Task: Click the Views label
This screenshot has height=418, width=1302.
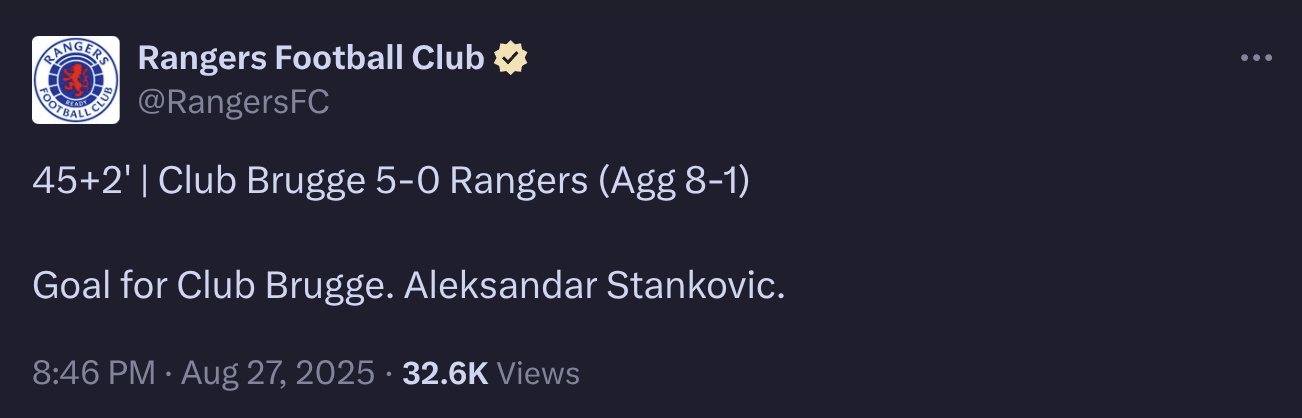Action: [x=538, y=373]
